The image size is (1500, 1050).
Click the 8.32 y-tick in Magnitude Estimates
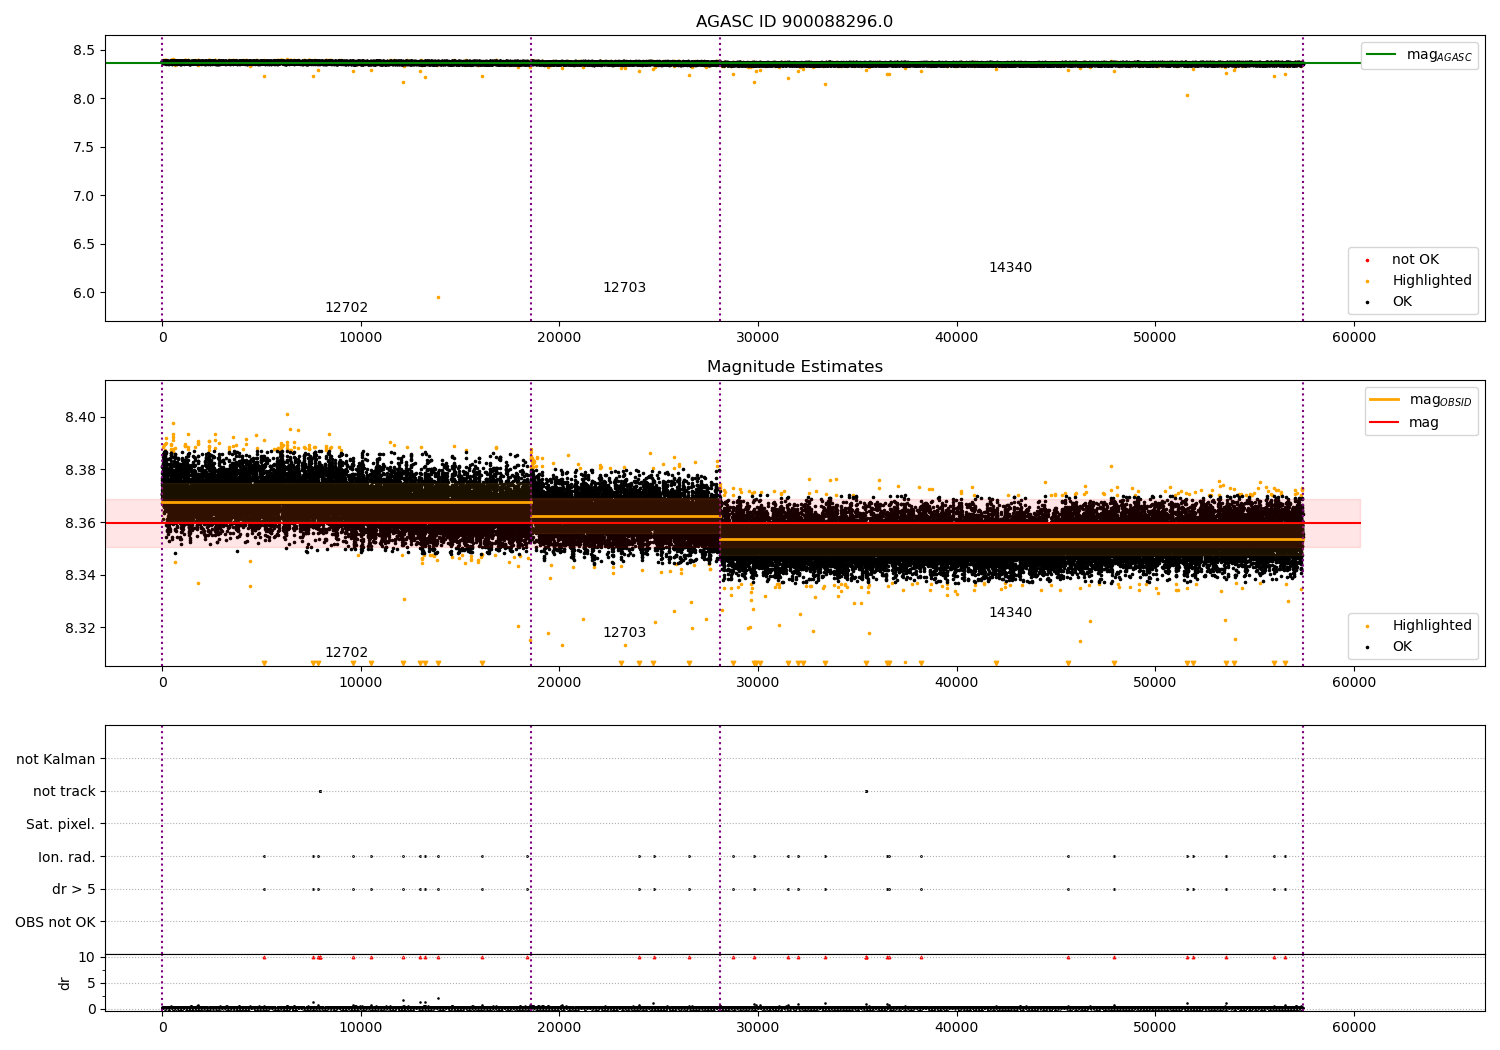[x=79, y=628]
